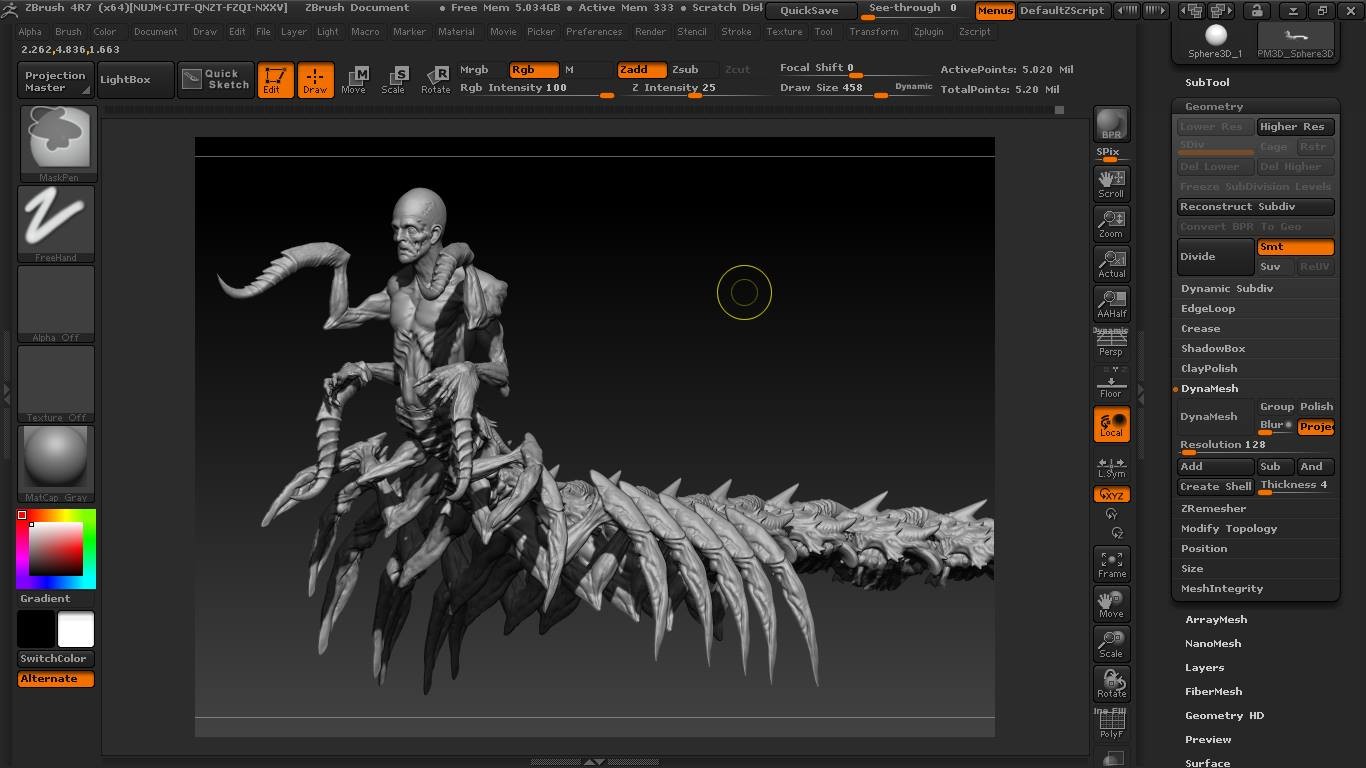Open the Alpha Off selector
The height and width of the screenshot is (768, 1366).
(x=57, y=303)
